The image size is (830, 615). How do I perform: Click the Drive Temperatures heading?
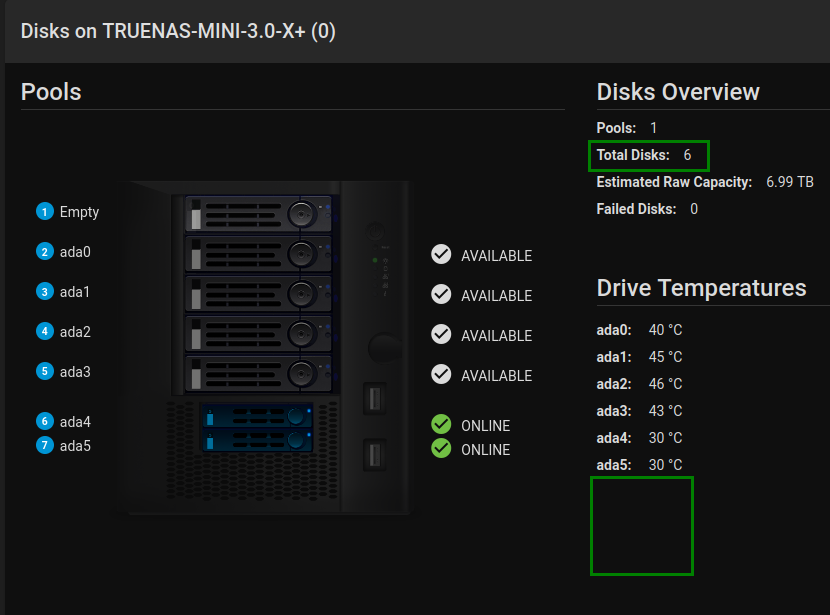pos(701,288)
